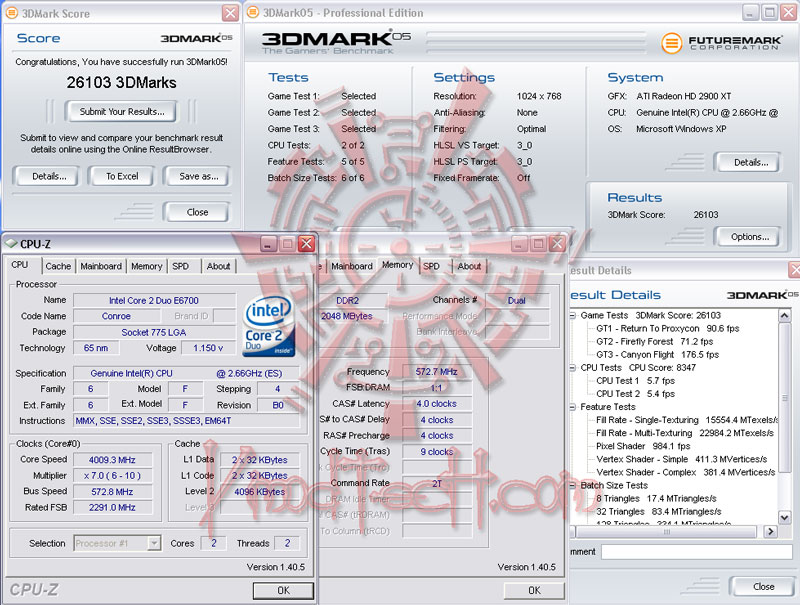Select Vertex Shader - Complex row
Image resolution: width=800 pixels, height=605 pixels.
coord(686,473)
